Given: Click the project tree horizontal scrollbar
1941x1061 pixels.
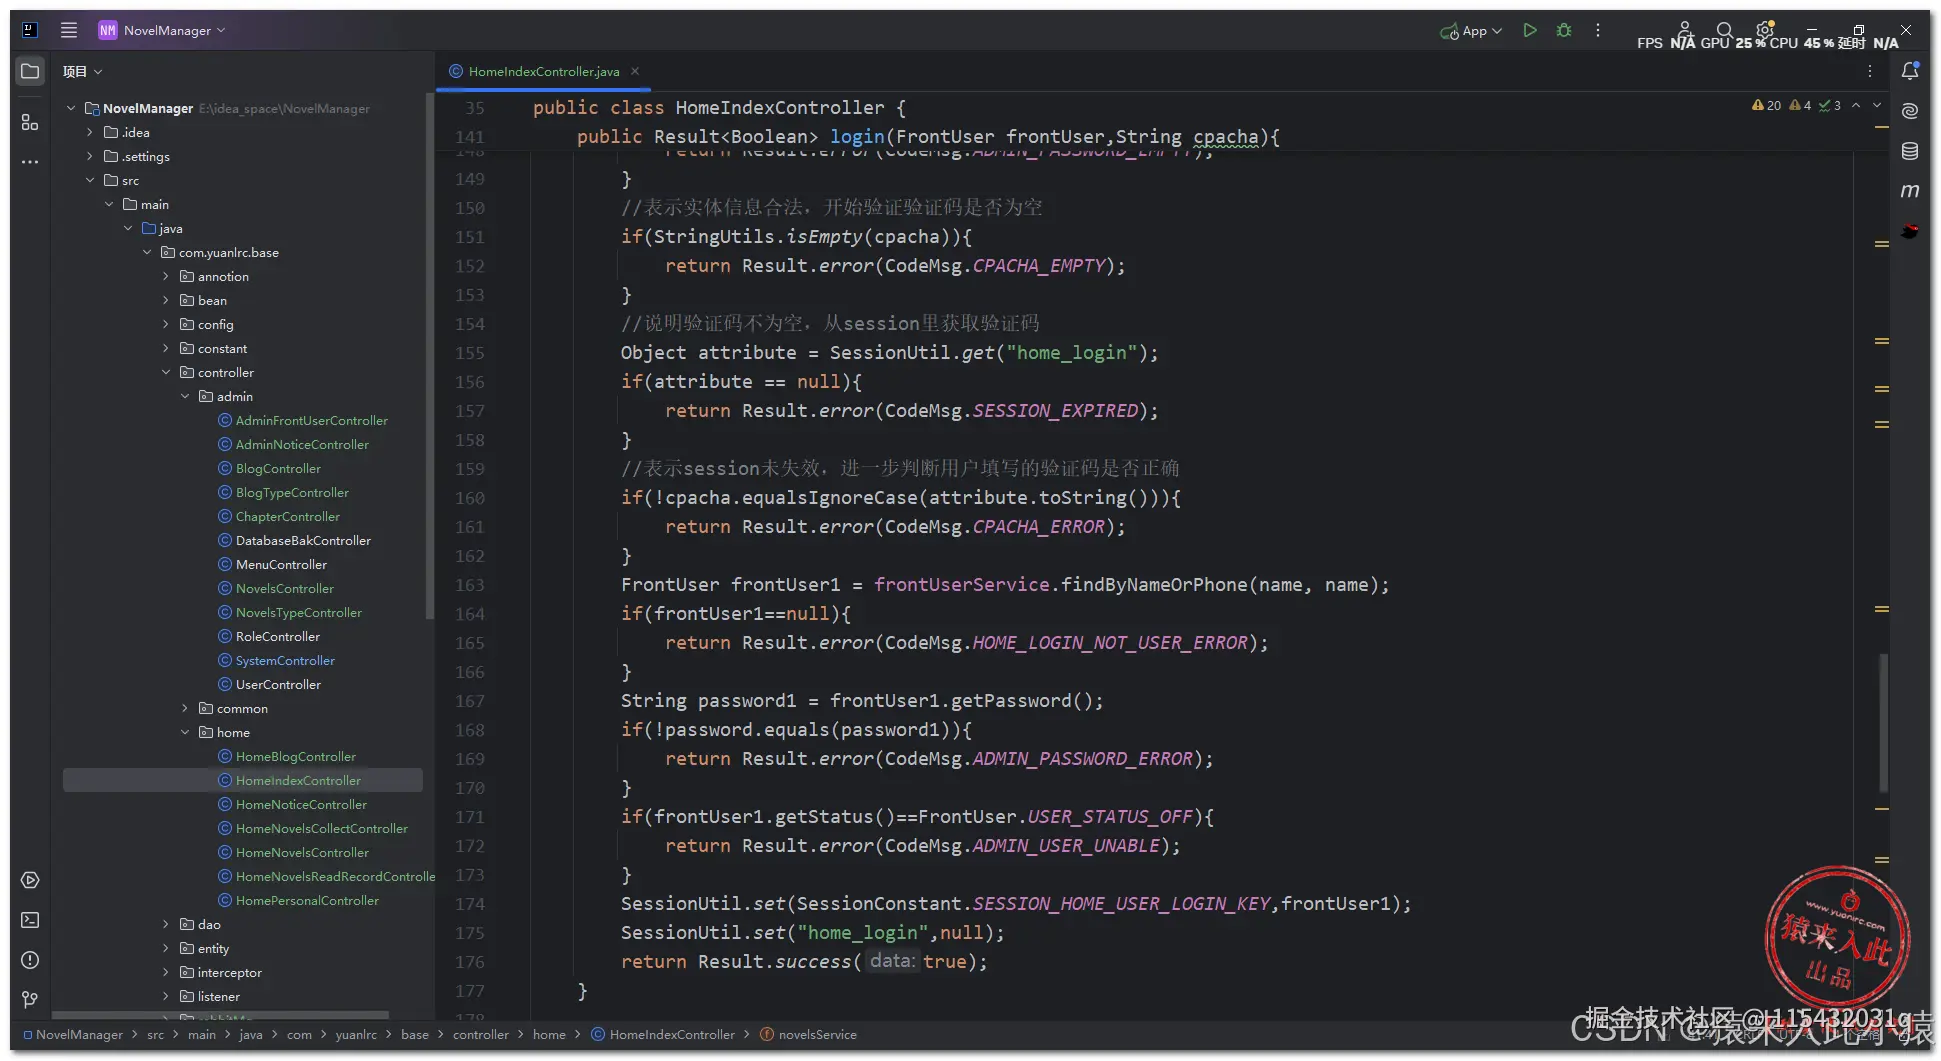Looking at the screenshot, I should (x=220, y=1014).
